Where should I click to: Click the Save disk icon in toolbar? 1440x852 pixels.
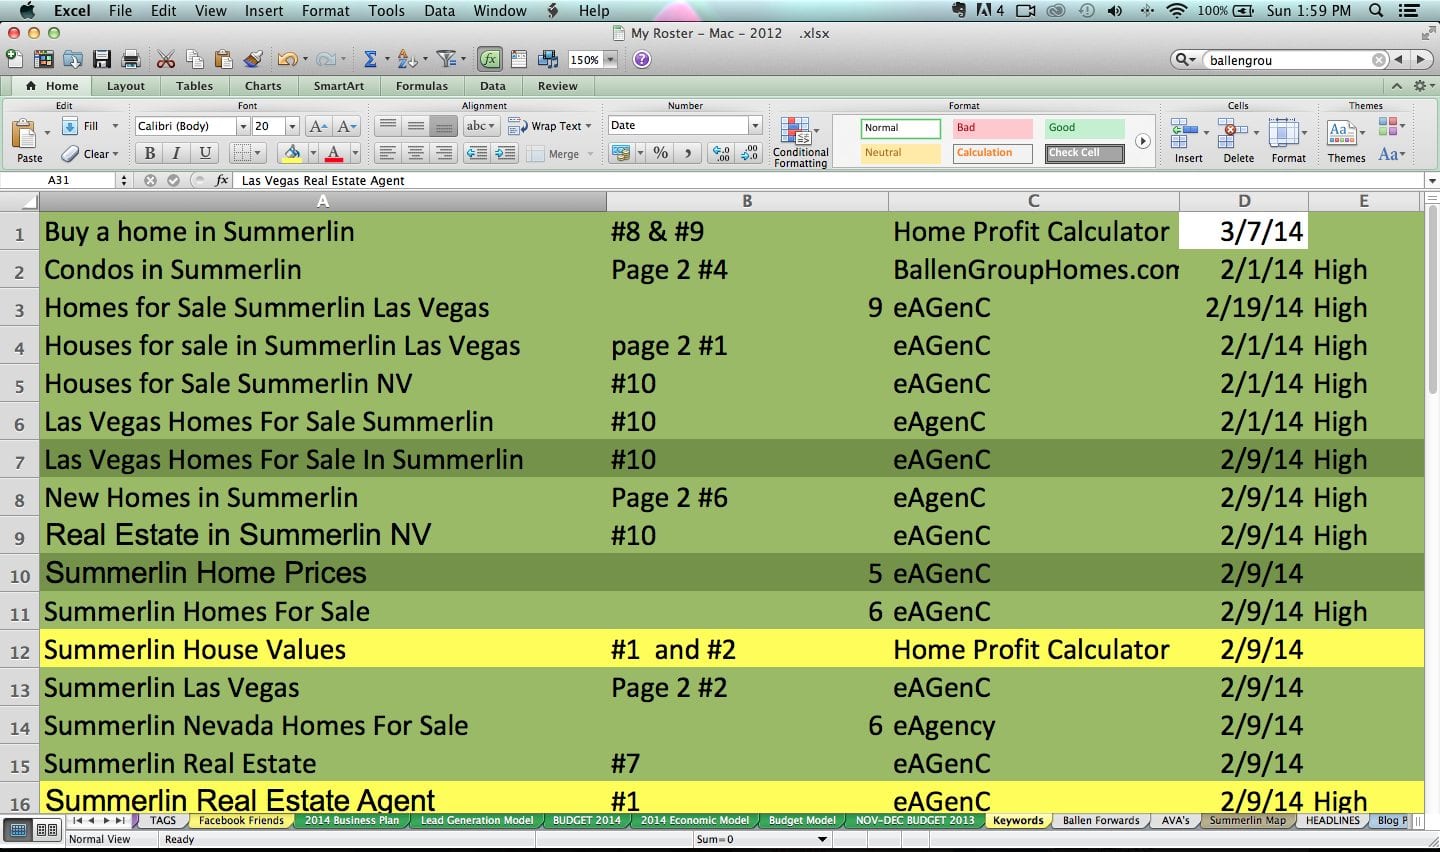coord(102,60)
